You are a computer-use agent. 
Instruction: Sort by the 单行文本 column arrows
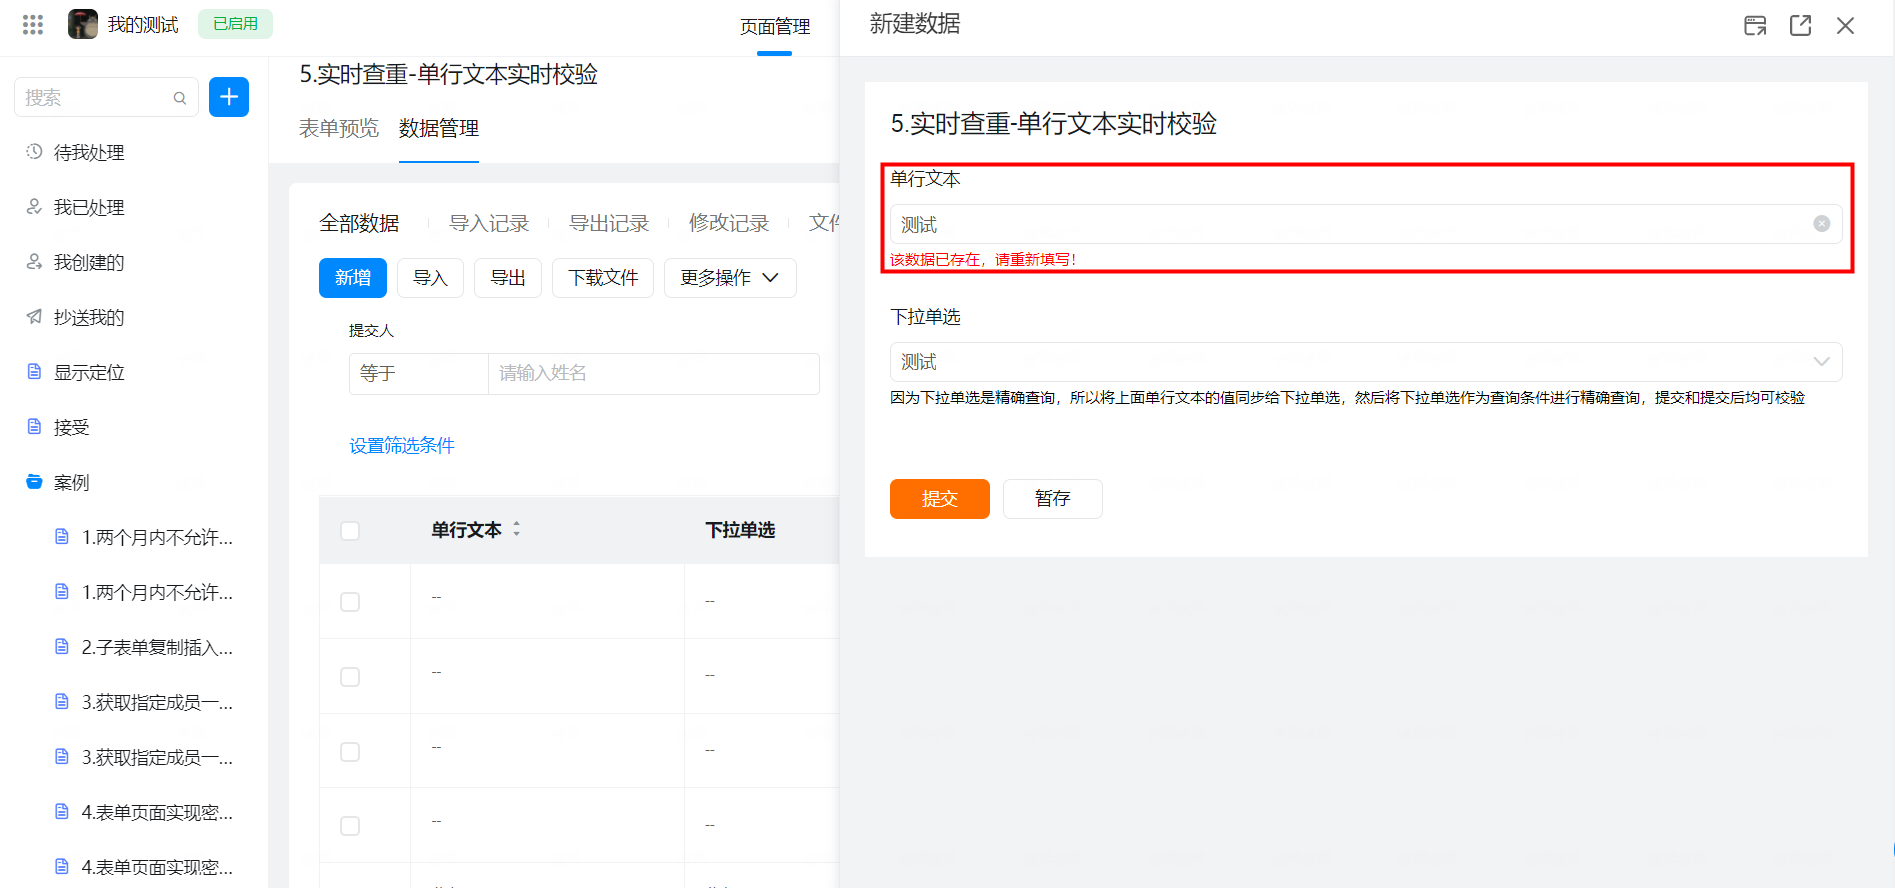(517, 529)
